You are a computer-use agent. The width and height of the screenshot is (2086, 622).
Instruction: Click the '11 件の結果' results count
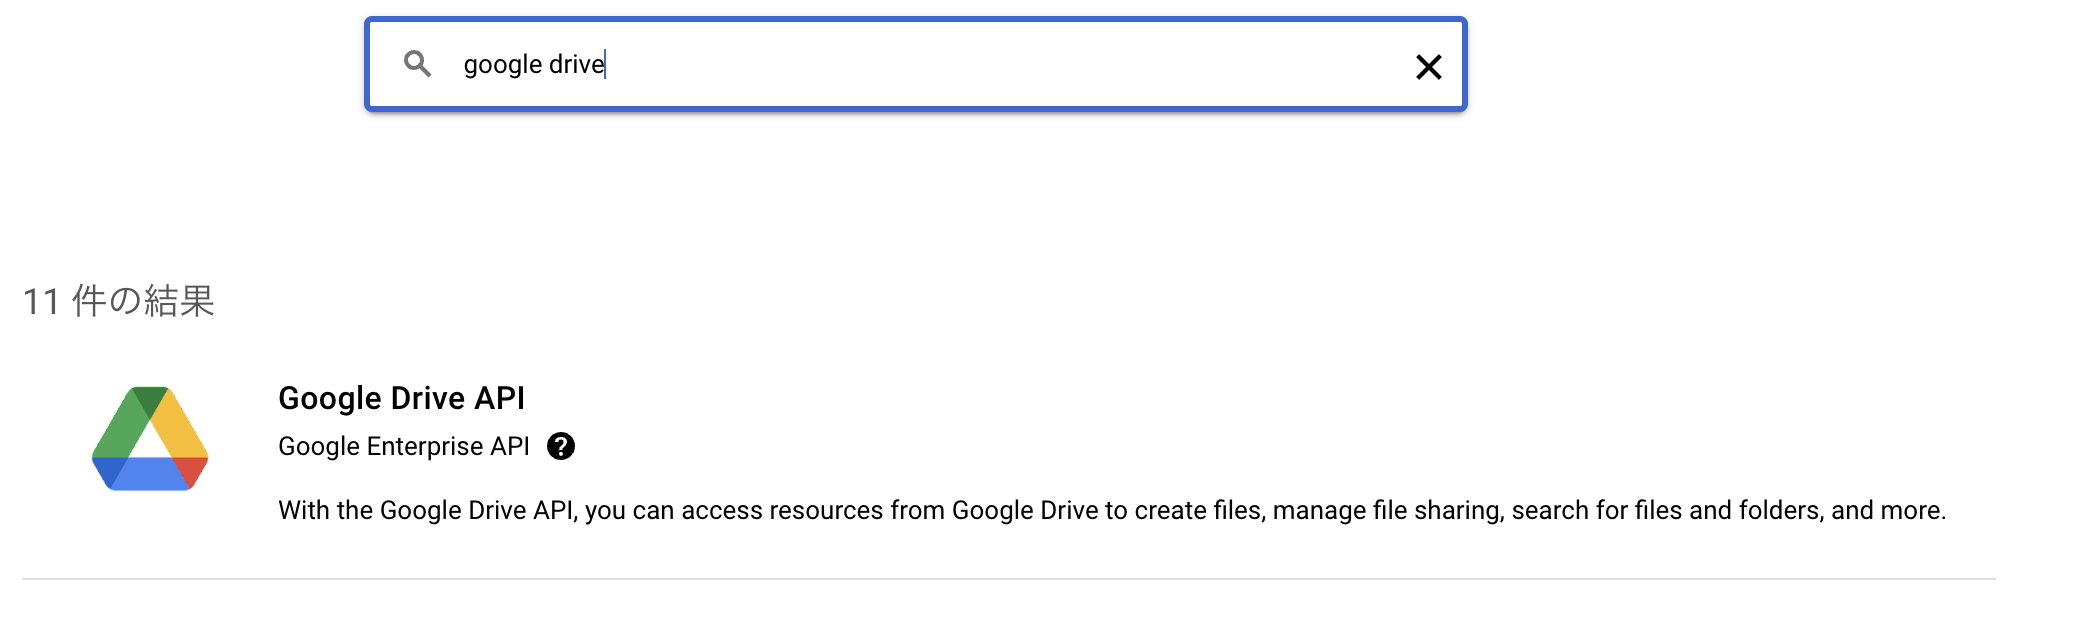coord(118,301)
